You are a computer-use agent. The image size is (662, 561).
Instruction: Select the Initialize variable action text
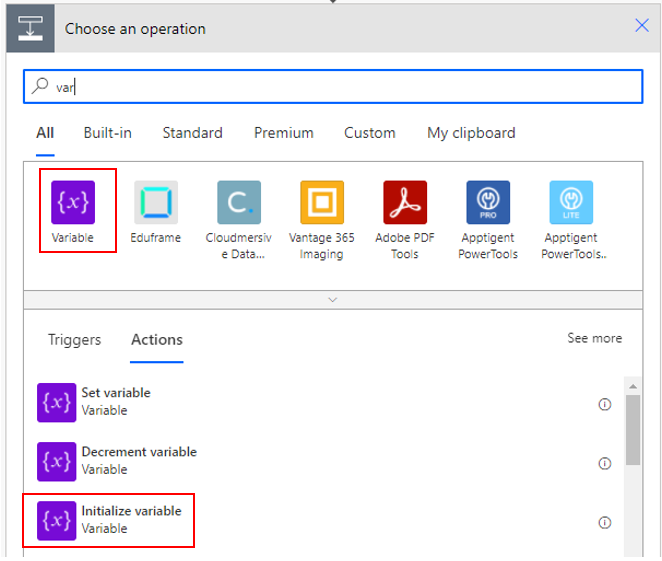click(131, 511)
